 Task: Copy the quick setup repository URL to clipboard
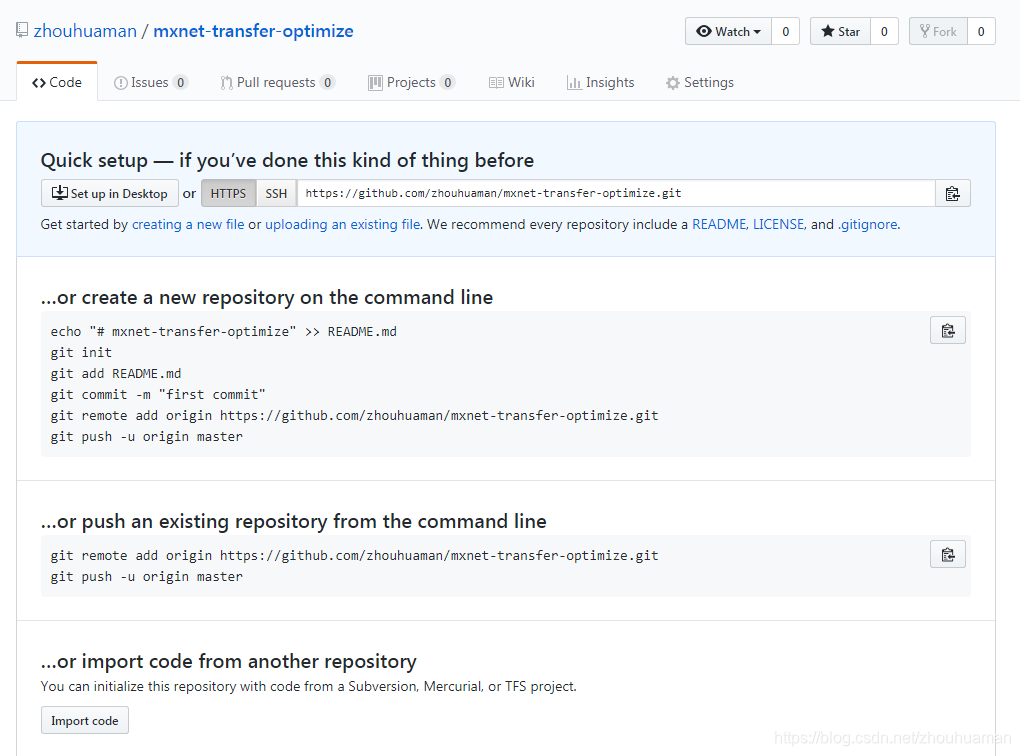[952, 193]
